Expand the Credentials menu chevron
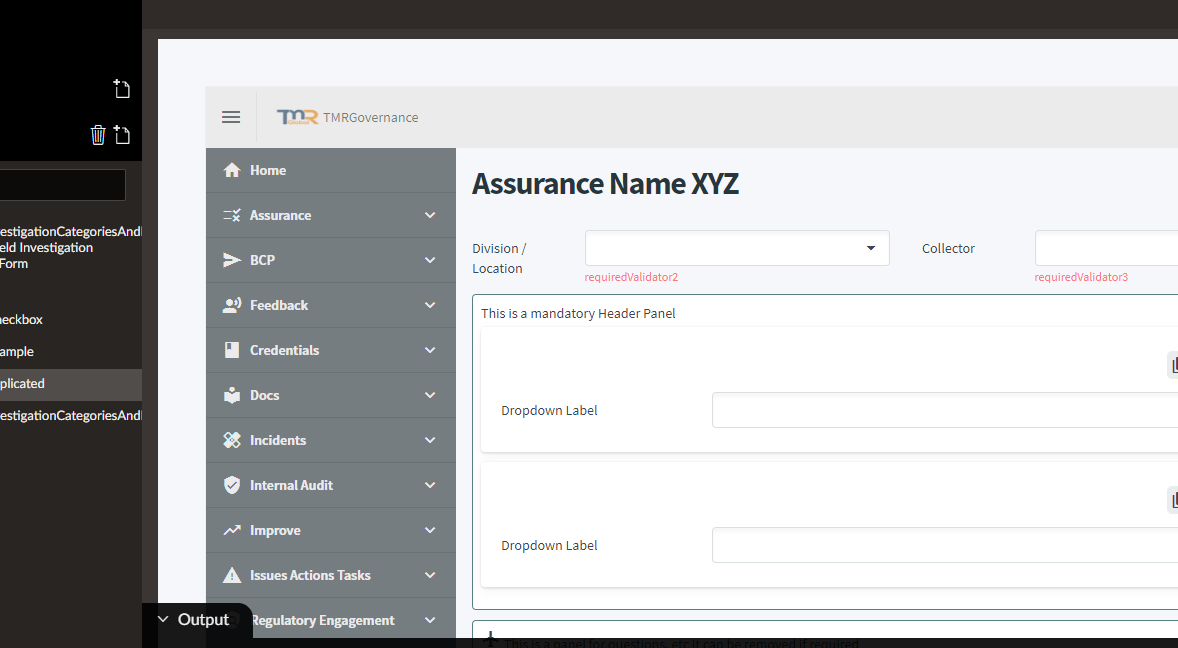This screenshot has width=1178, height=648. 430,351
